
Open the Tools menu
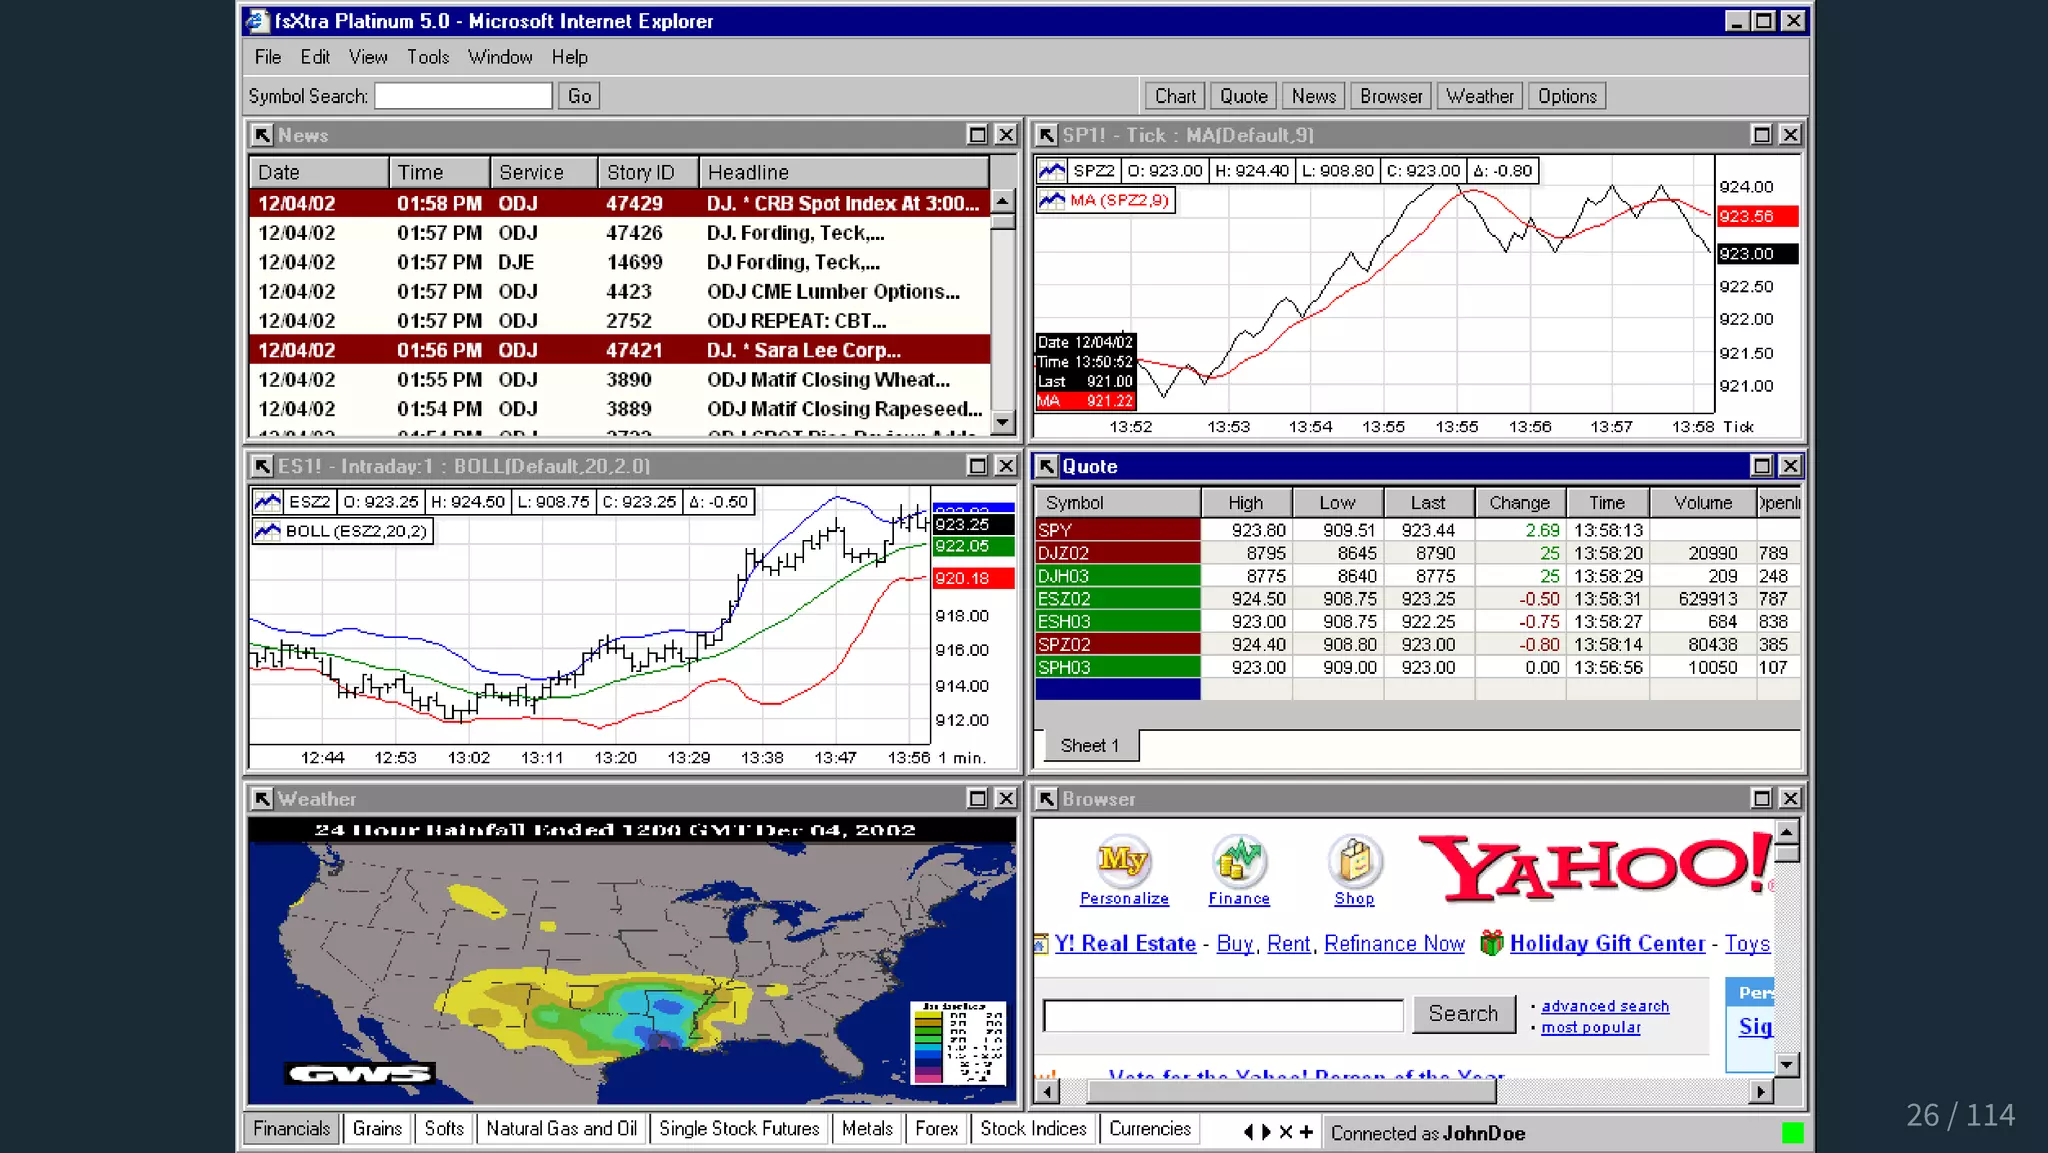427,57
